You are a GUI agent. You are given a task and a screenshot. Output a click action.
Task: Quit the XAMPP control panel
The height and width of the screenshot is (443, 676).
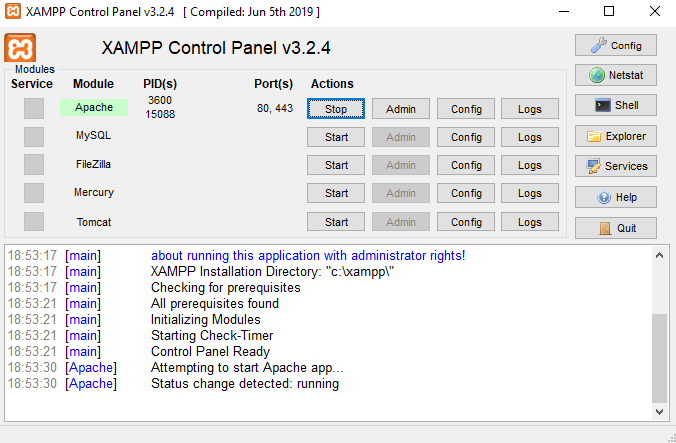coord(616,228)
